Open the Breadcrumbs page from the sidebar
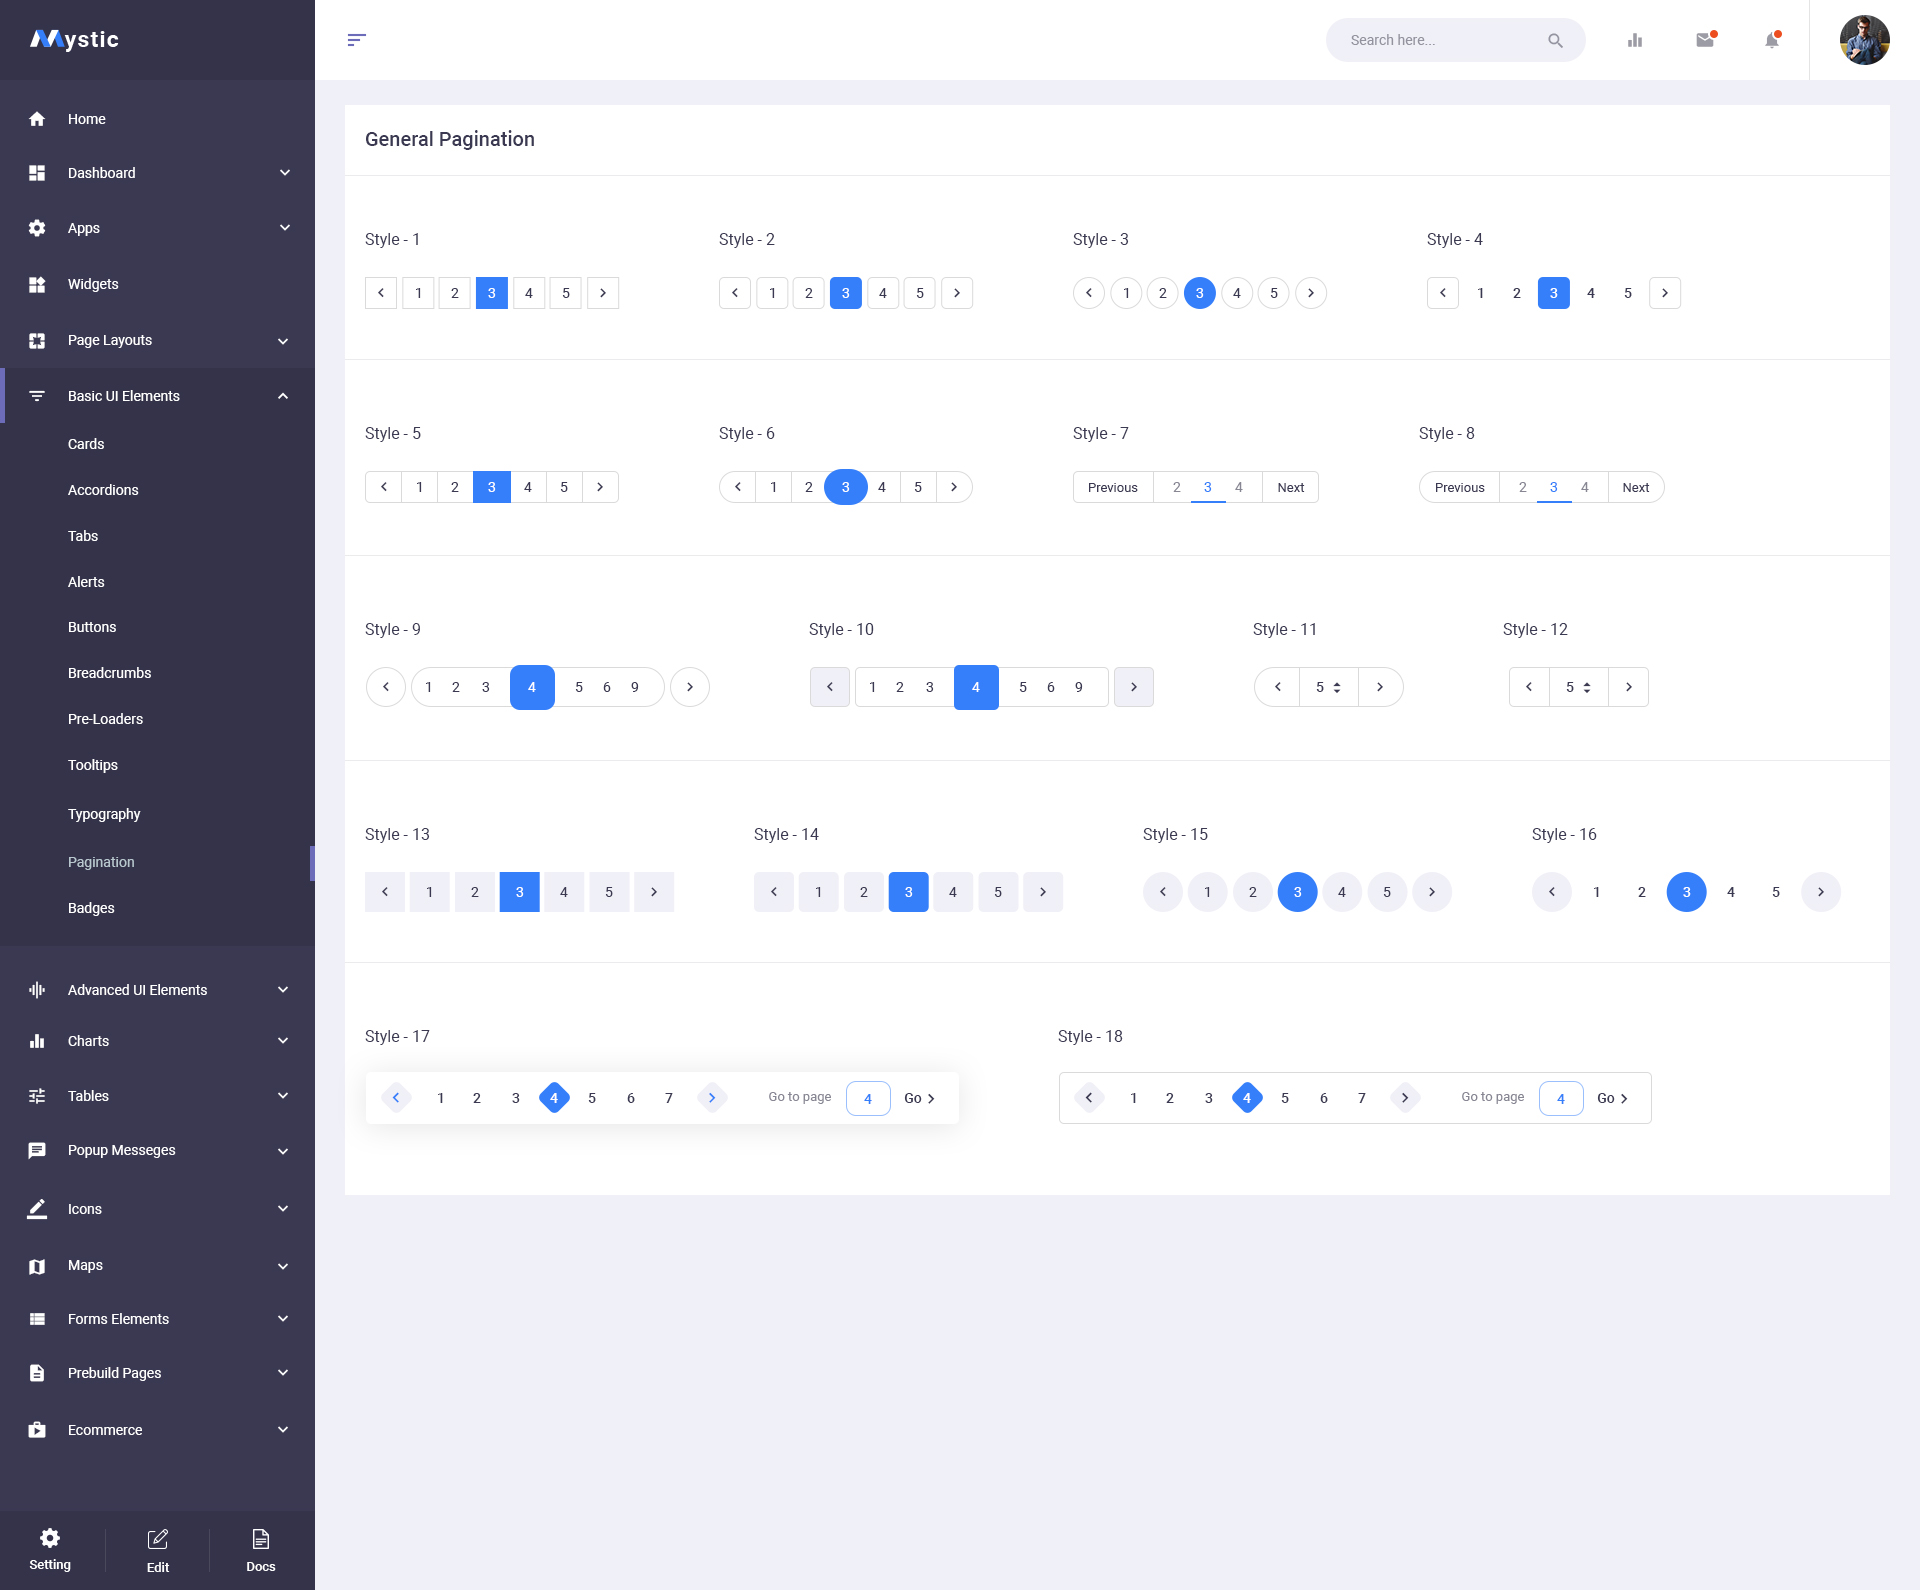 [x=110, y=672]
